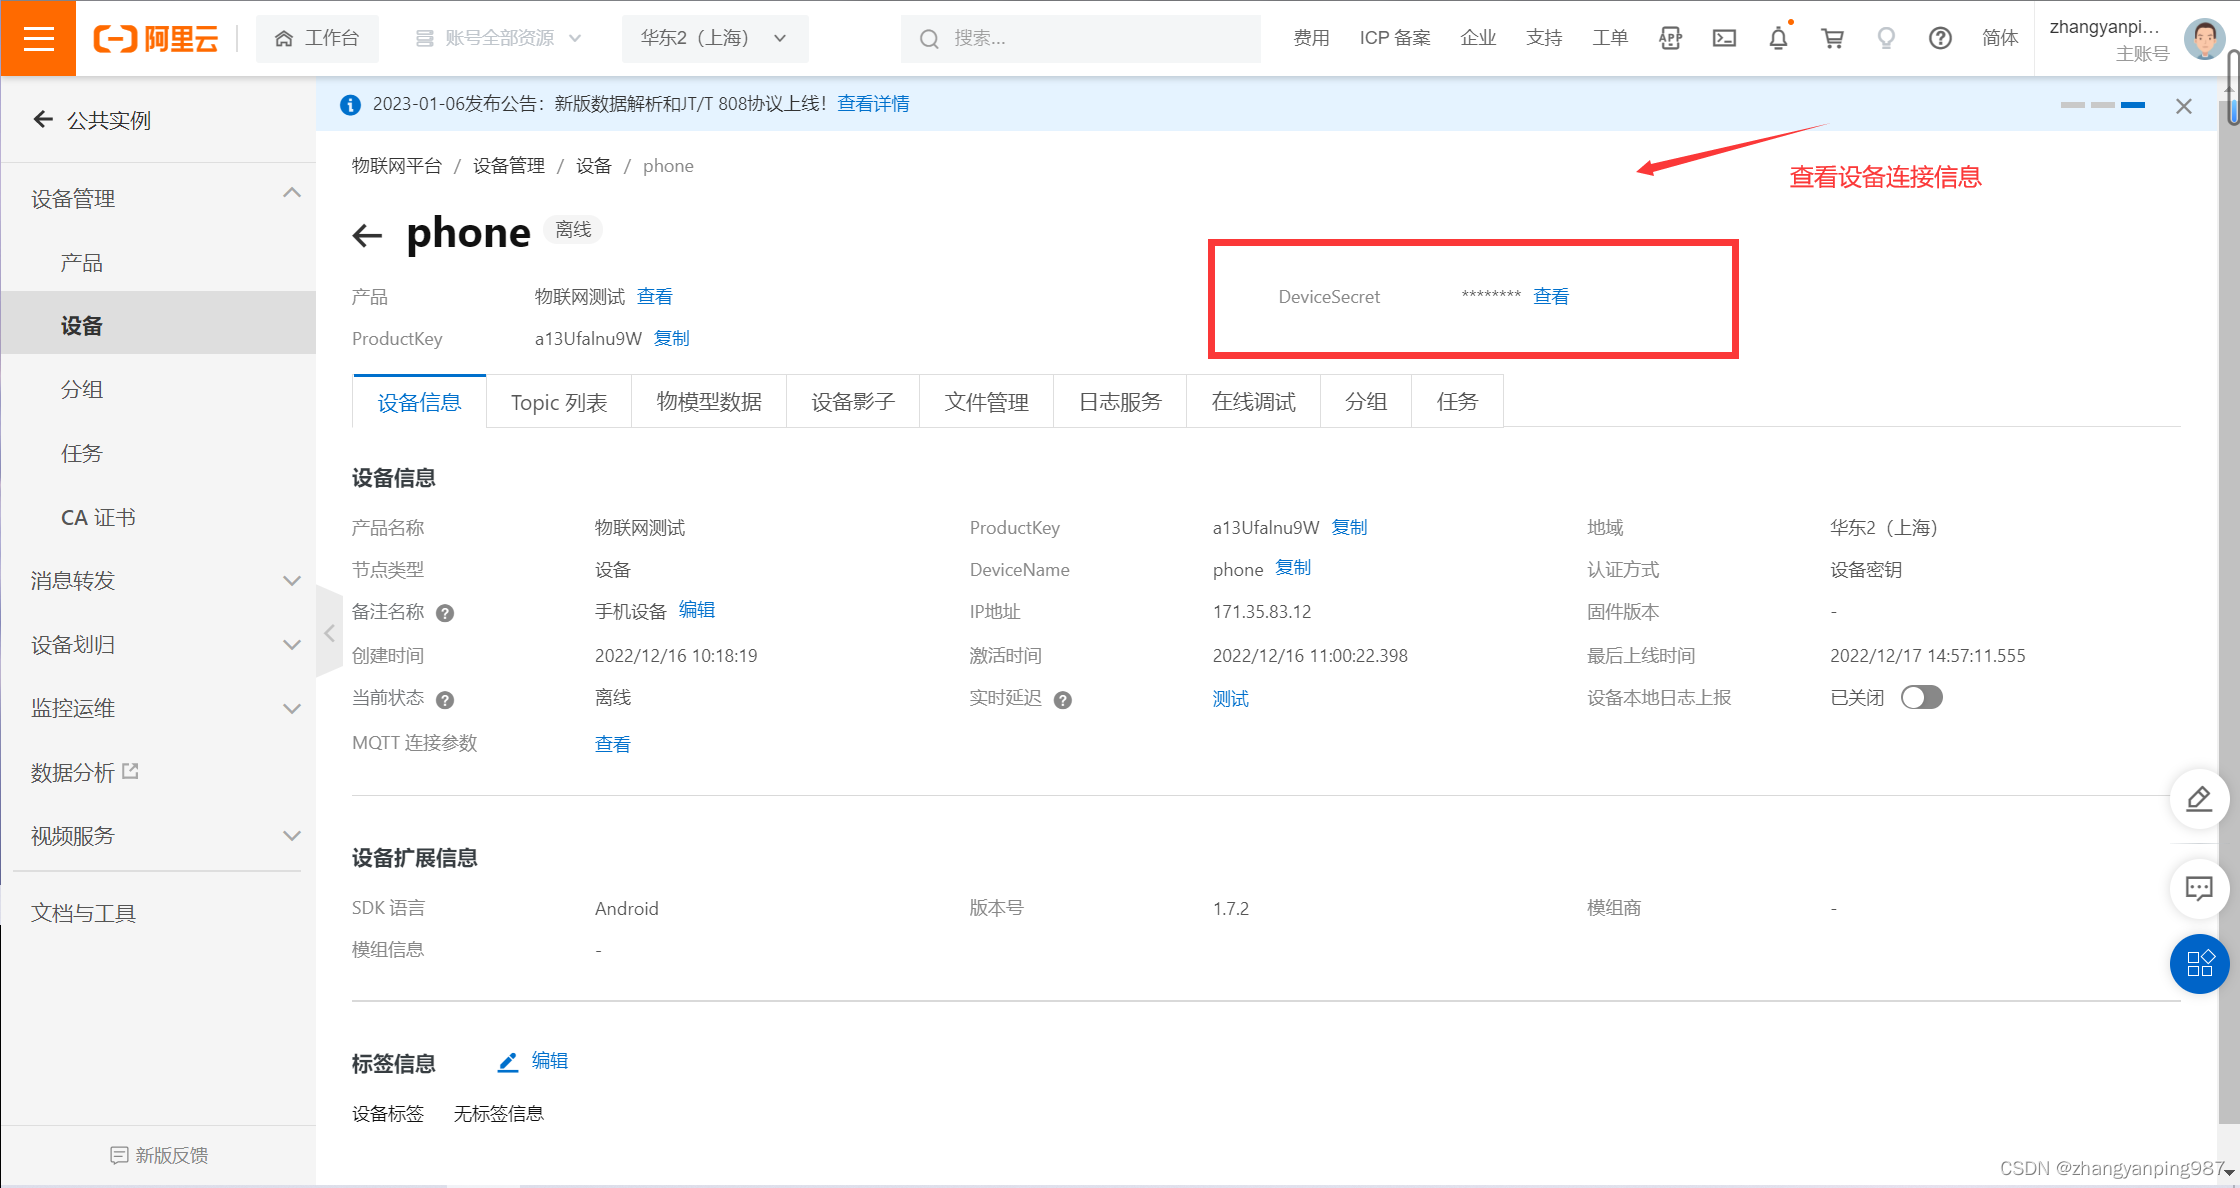The image size is (2240, 1188).
Task: Click the top search input field
Action: 1080,38
